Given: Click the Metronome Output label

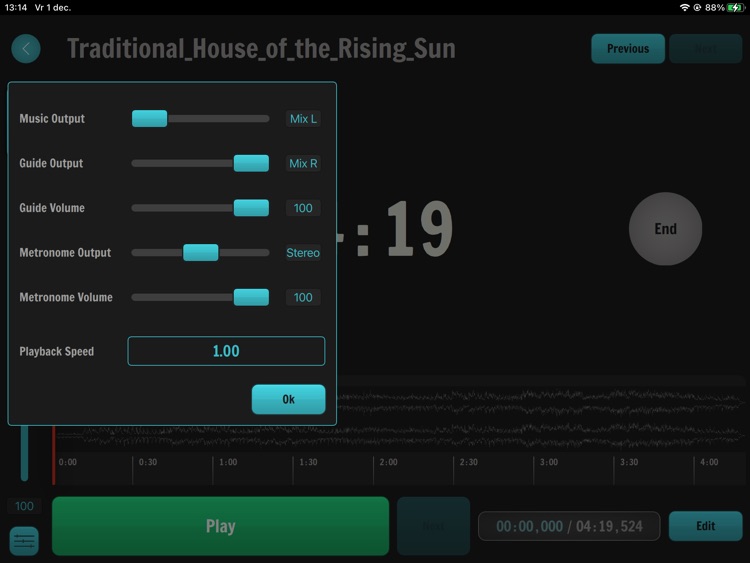Looking at the screenshot, I should tap(65, 253).
